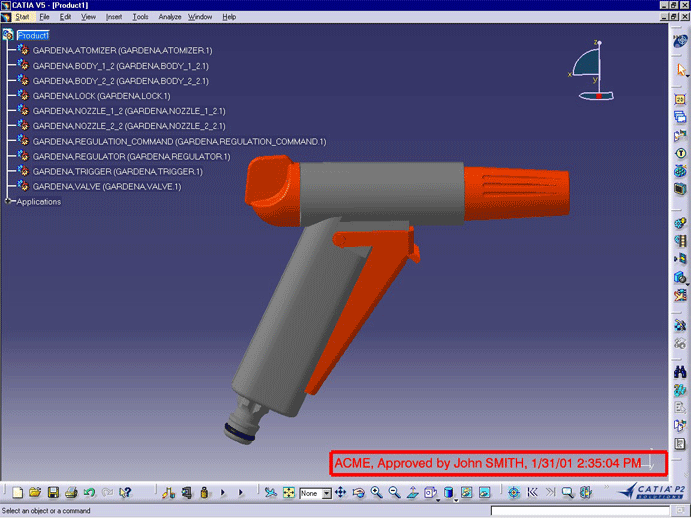Click the Undo arrow icon
The width and height of the screenshot is (691, 518).
[89, 493]
